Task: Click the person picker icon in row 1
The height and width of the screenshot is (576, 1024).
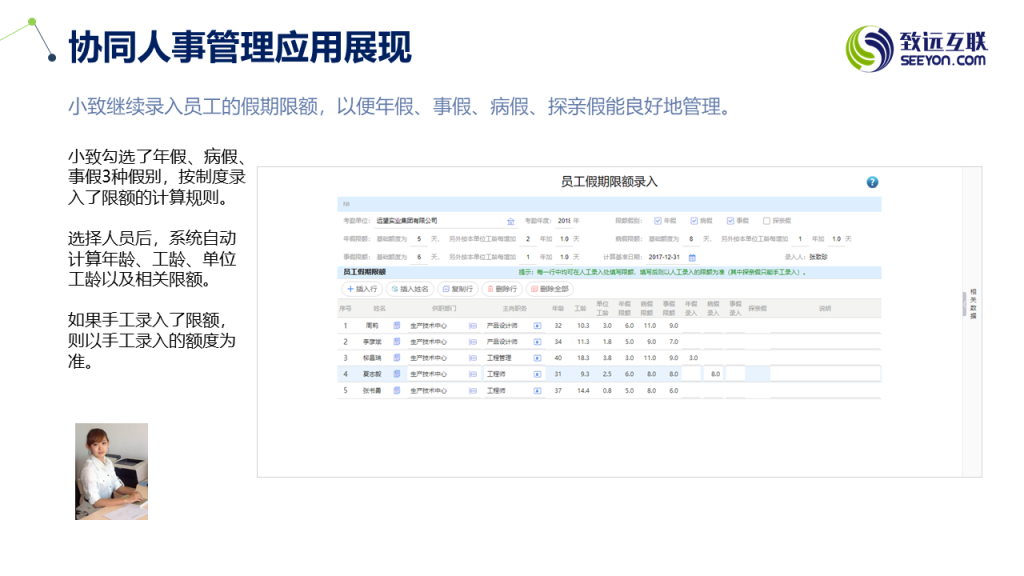Action: click(396, 325)
